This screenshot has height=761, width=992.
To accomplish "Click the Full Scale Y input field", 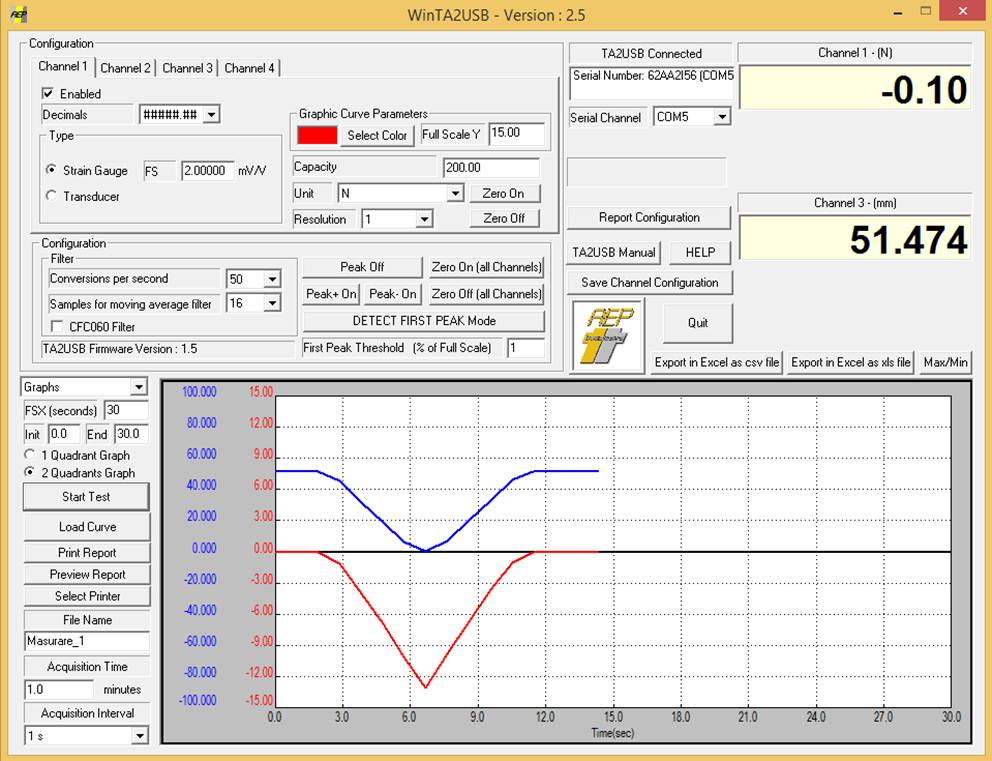I will click(x=517, y=134).
